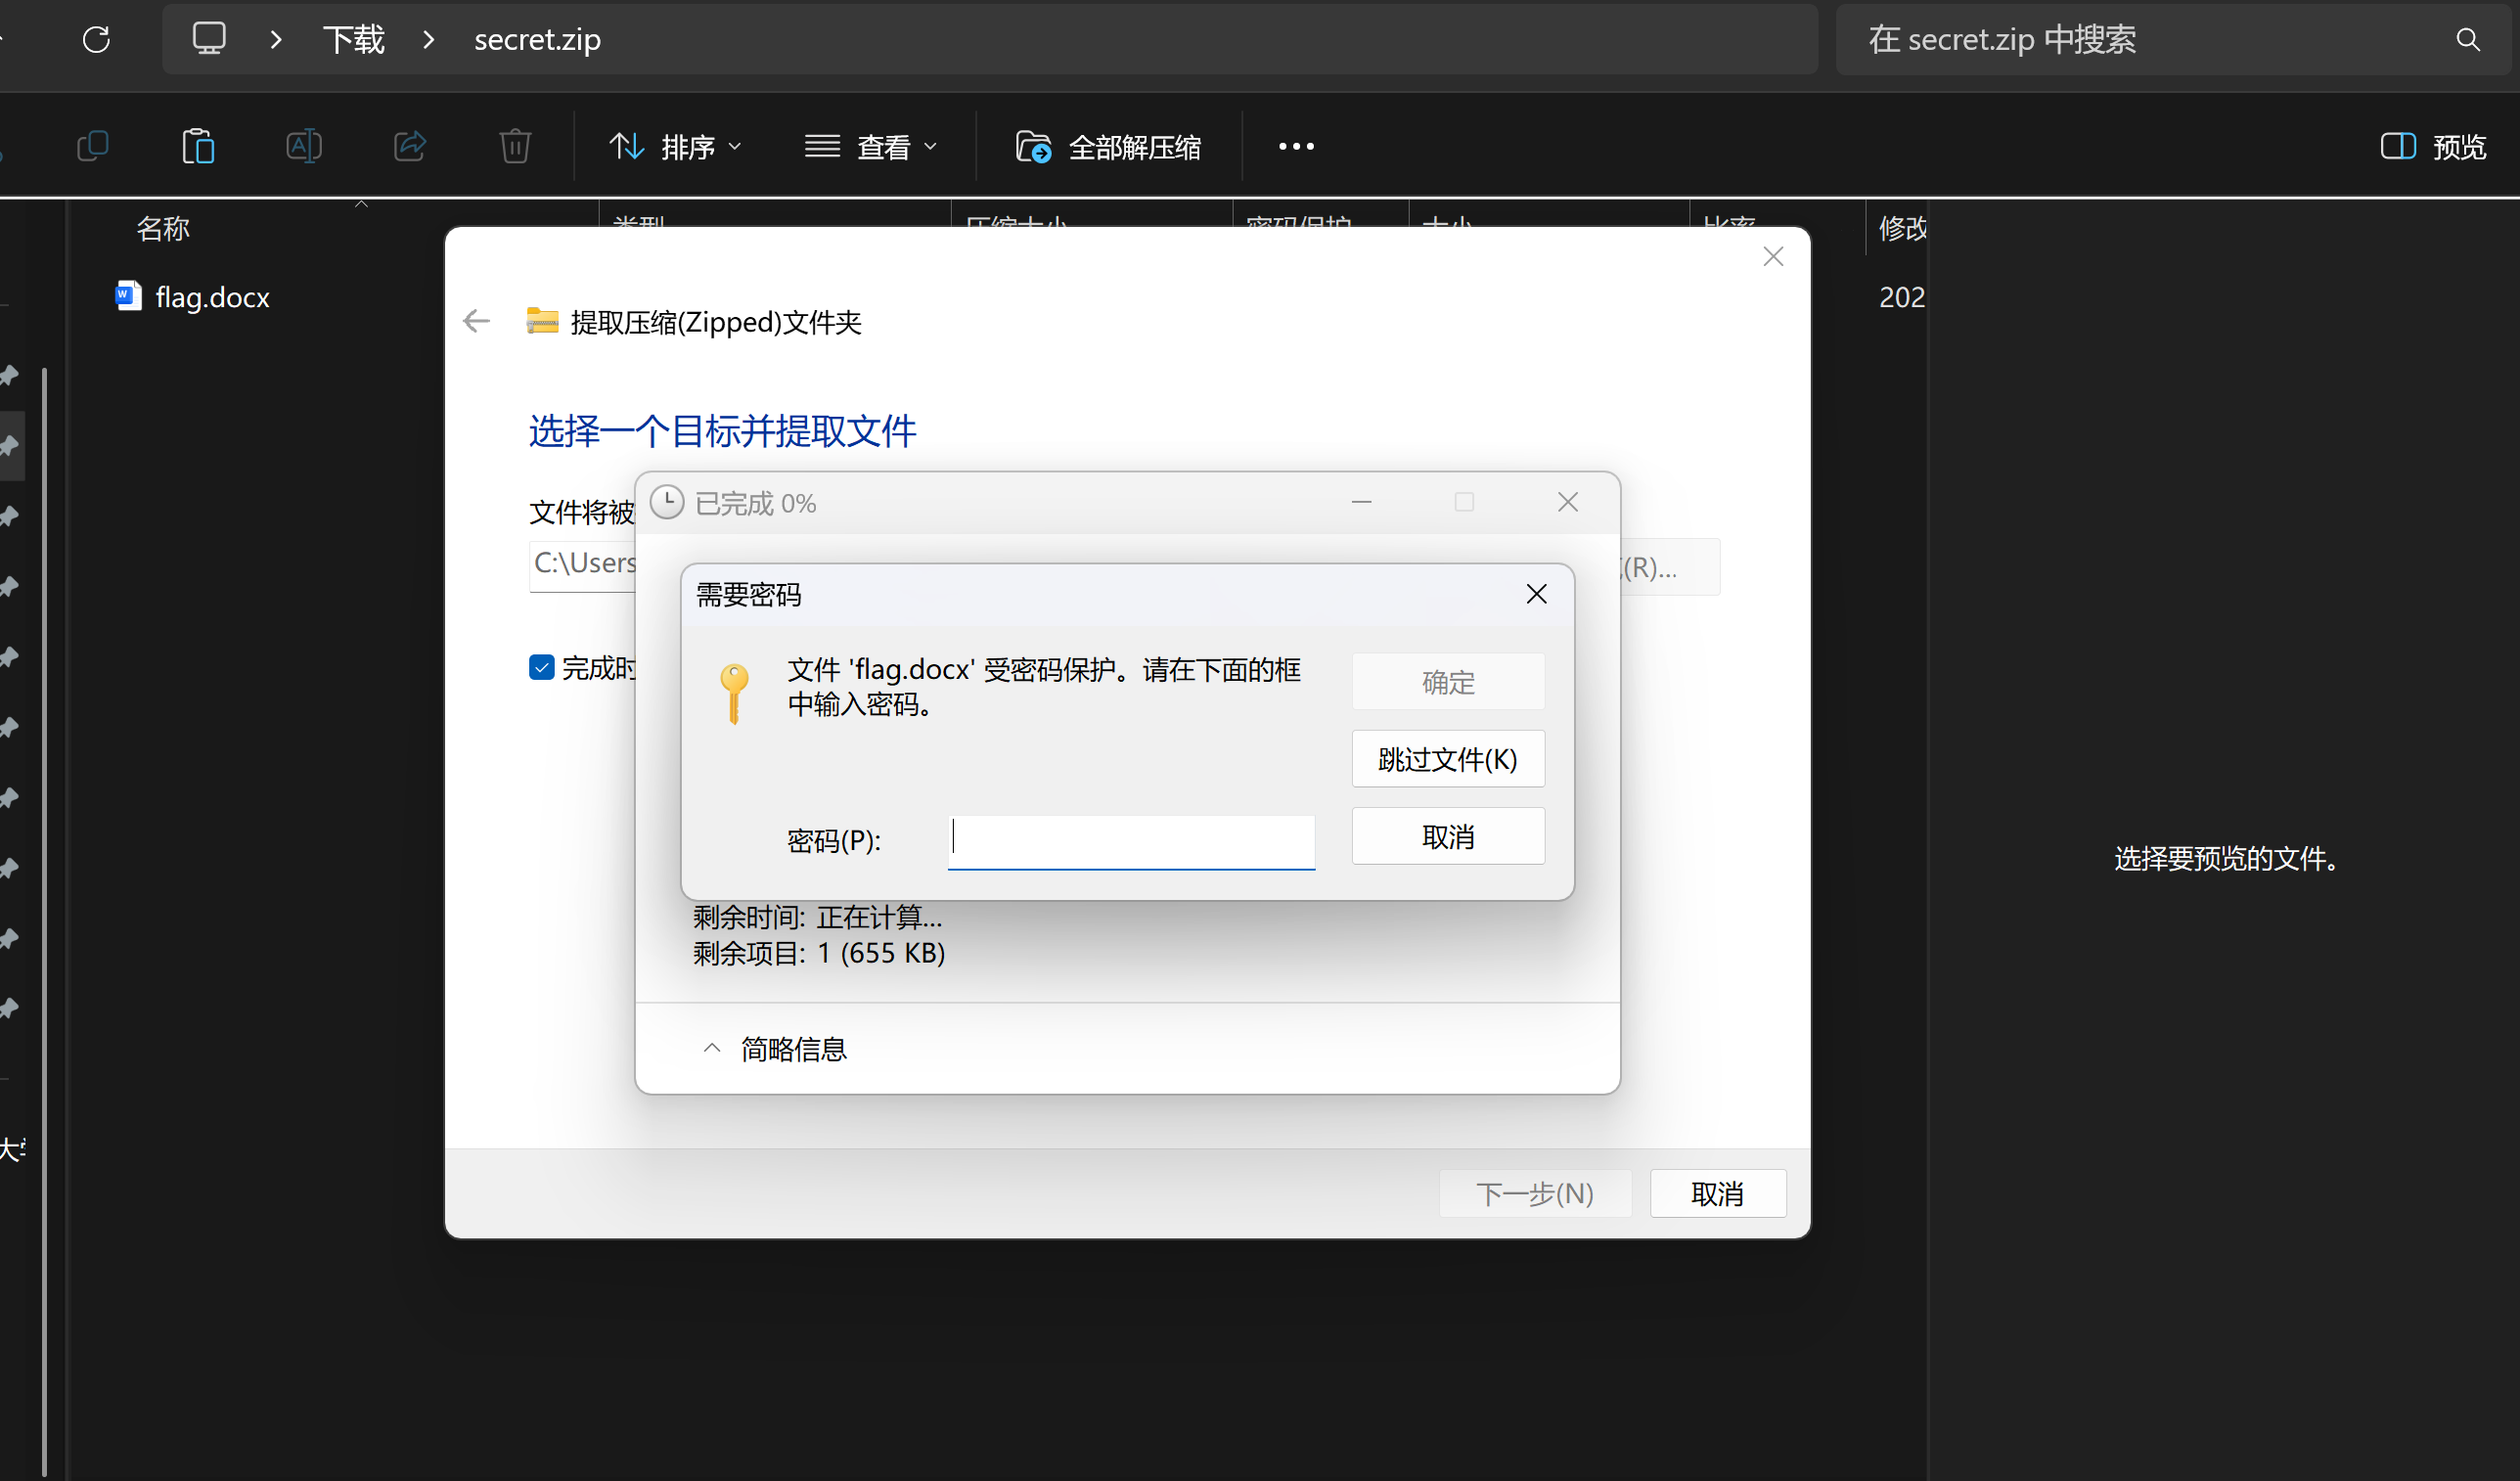Select the secret.zip breadcrumb segment
2520x1481 pixels.
tap(537, 40)
